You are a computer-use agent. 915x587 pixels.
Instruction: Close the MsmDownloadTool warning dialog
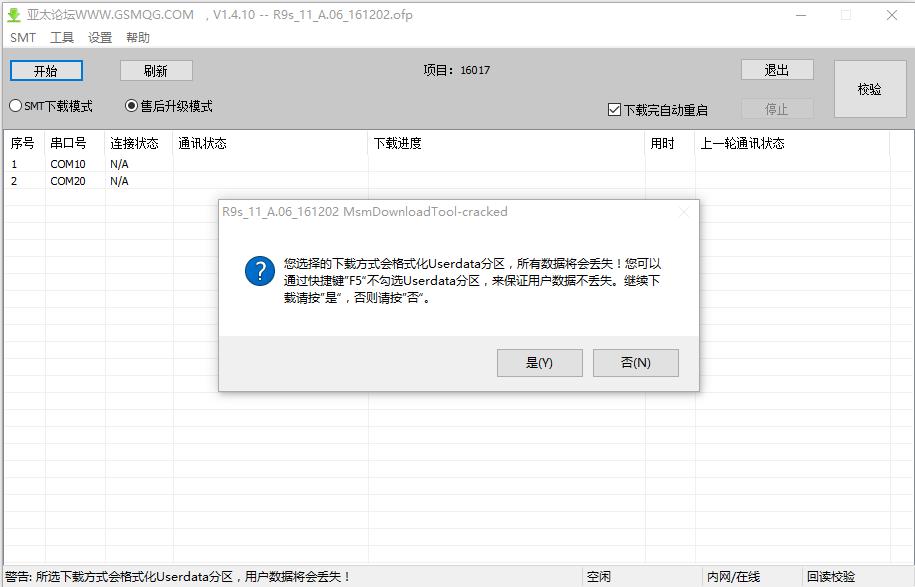[x=683, y=212]
